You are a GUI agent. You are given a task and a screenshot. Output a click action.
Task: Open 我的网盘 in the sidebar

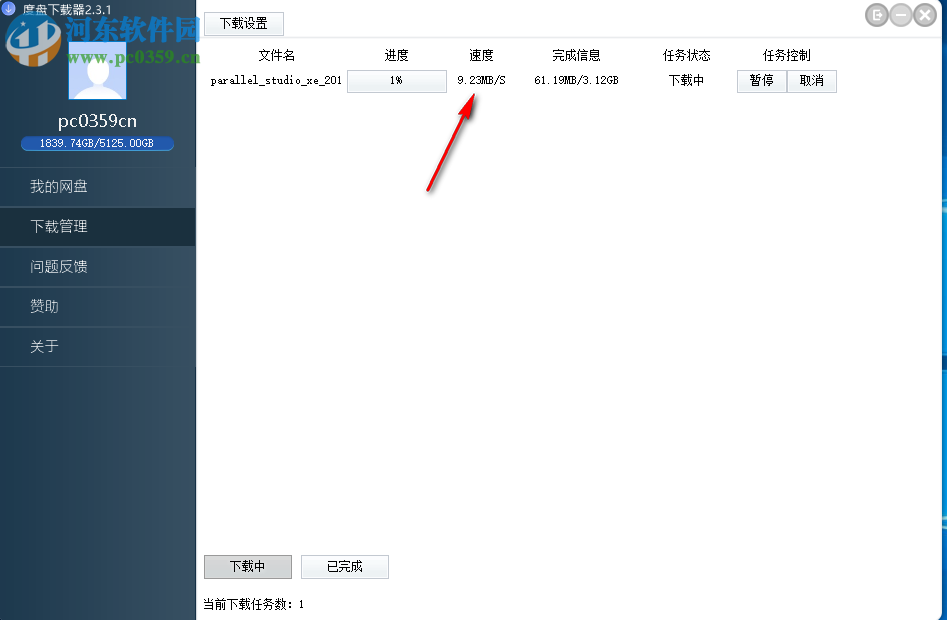(x=60, y=186)
